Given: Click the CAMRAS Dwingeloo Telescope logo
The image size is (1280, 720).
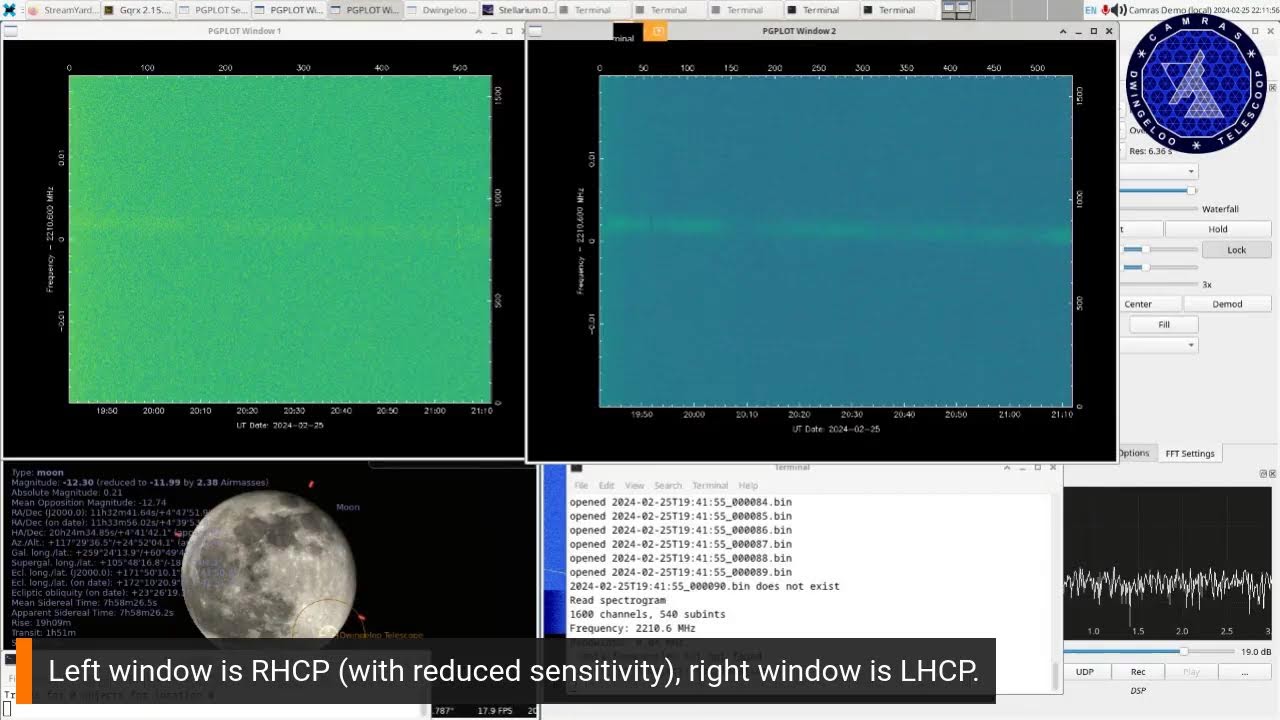Looking at the screenshot, I should 1196,84.
